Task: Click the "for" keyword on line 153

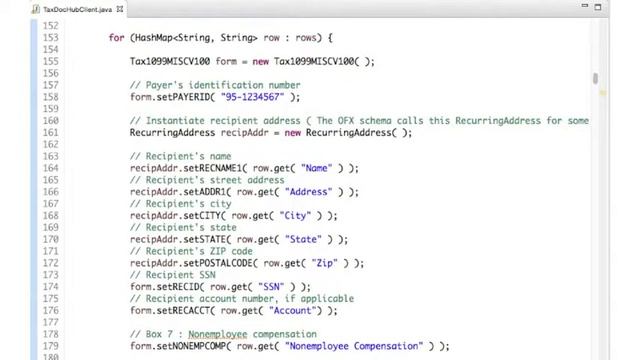Action: pos(116,38)
